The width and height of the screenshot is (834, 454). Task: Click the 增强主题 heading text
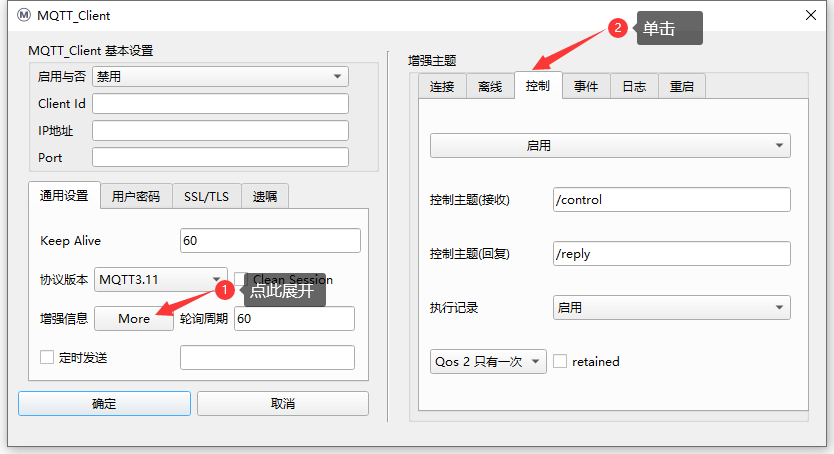coord(432,61)
